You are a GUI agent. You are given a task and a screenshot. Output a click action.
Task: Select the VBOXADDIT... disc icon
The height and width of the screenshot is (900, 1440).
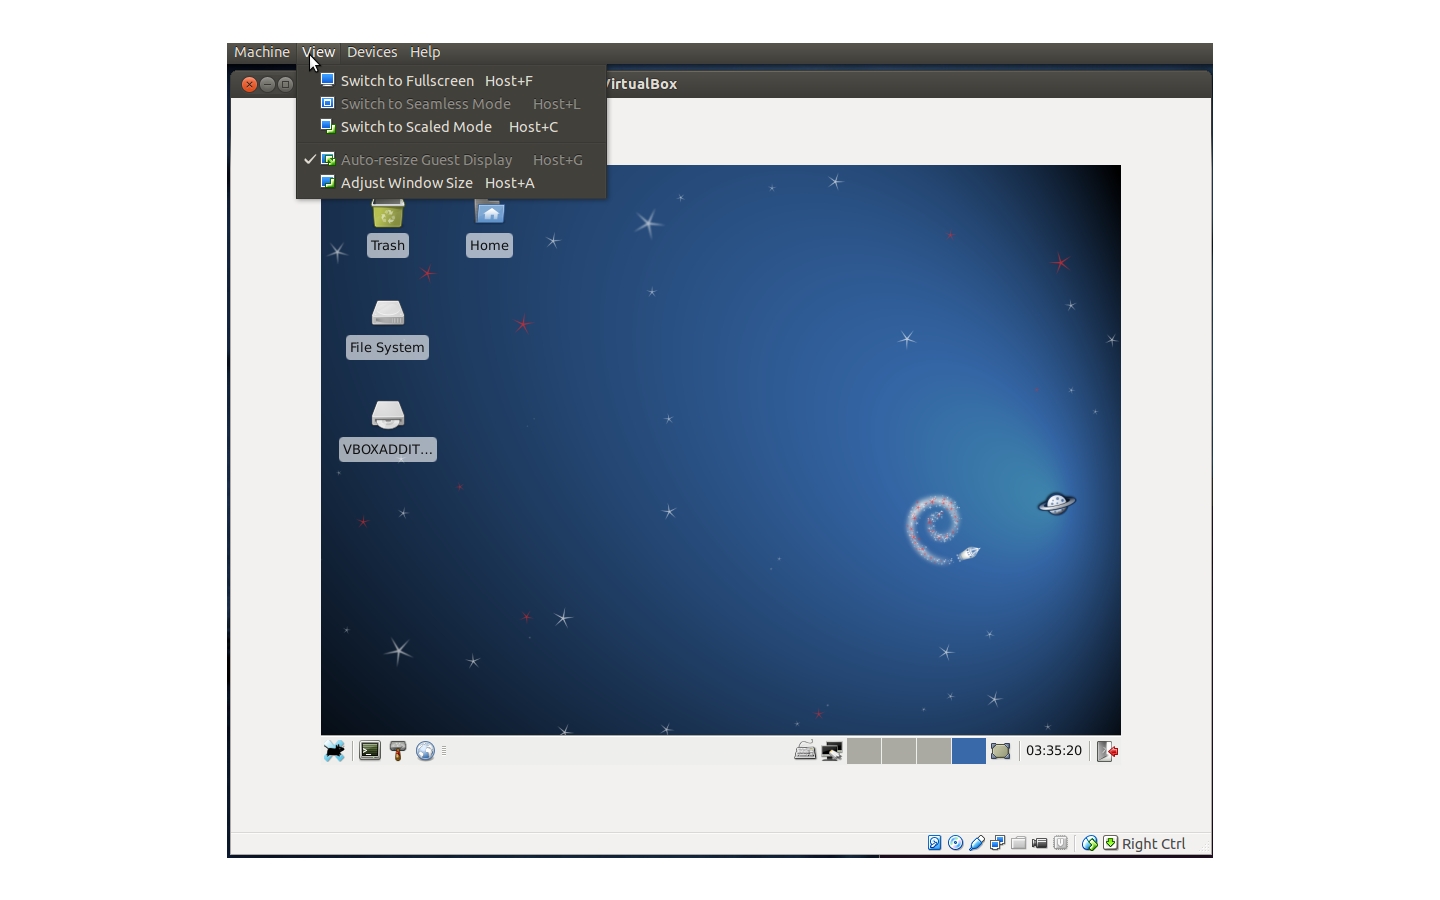click(x=388, y=430)
